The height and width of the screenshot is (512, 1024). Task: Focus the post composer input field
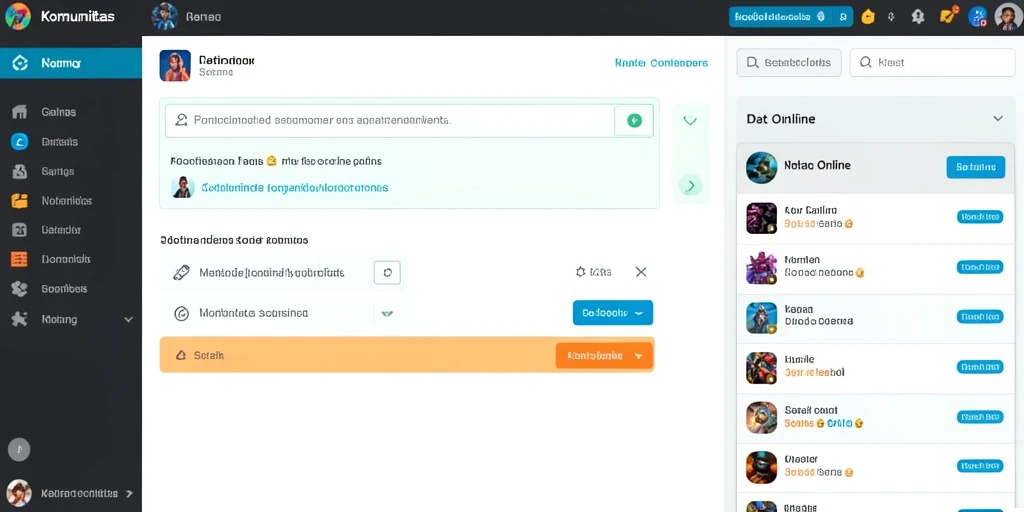click(409, 120)
